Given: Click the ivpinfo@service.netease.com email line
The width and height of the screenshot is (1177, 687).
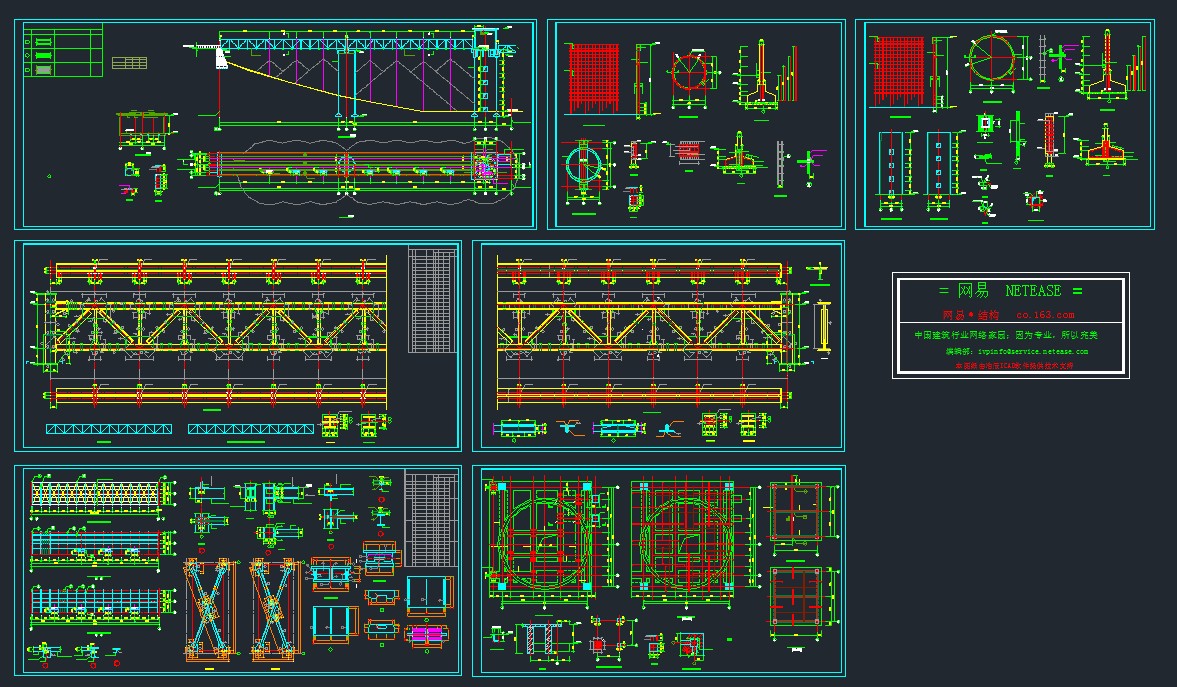Looking at the screenshot, I should [1016, 351].
